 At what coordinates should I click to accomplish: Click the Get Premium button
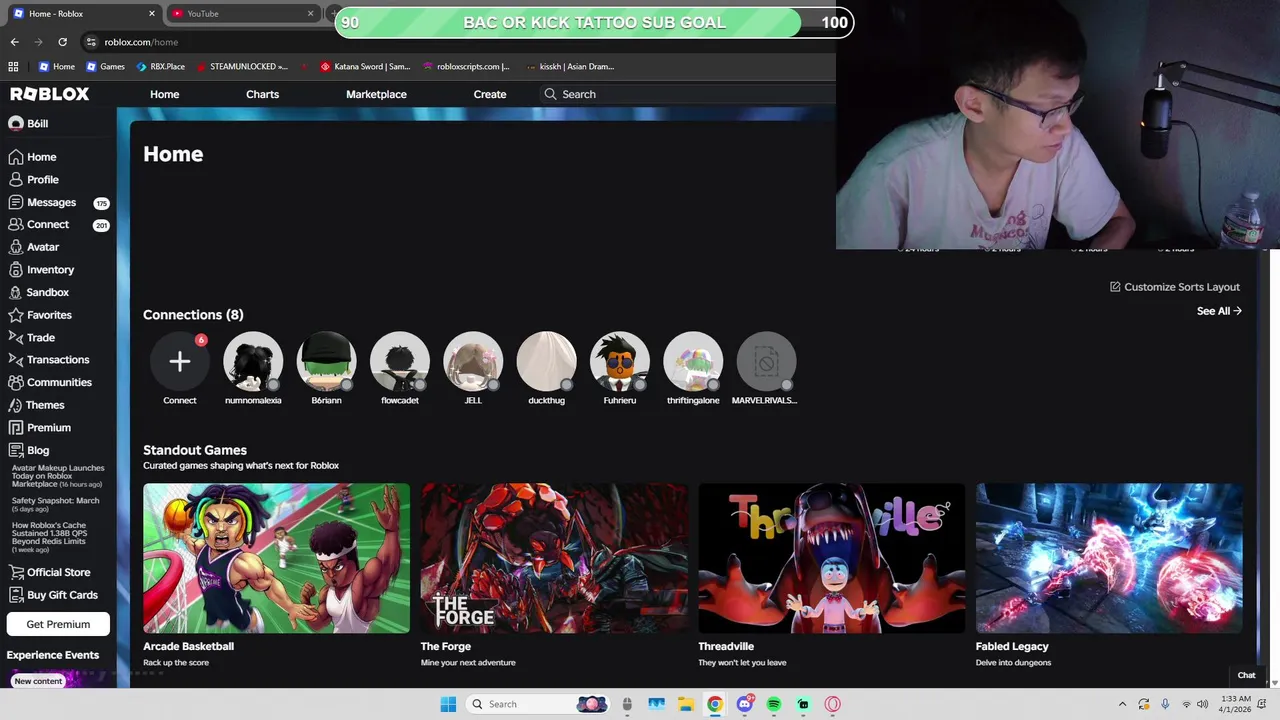click(58, 624)
